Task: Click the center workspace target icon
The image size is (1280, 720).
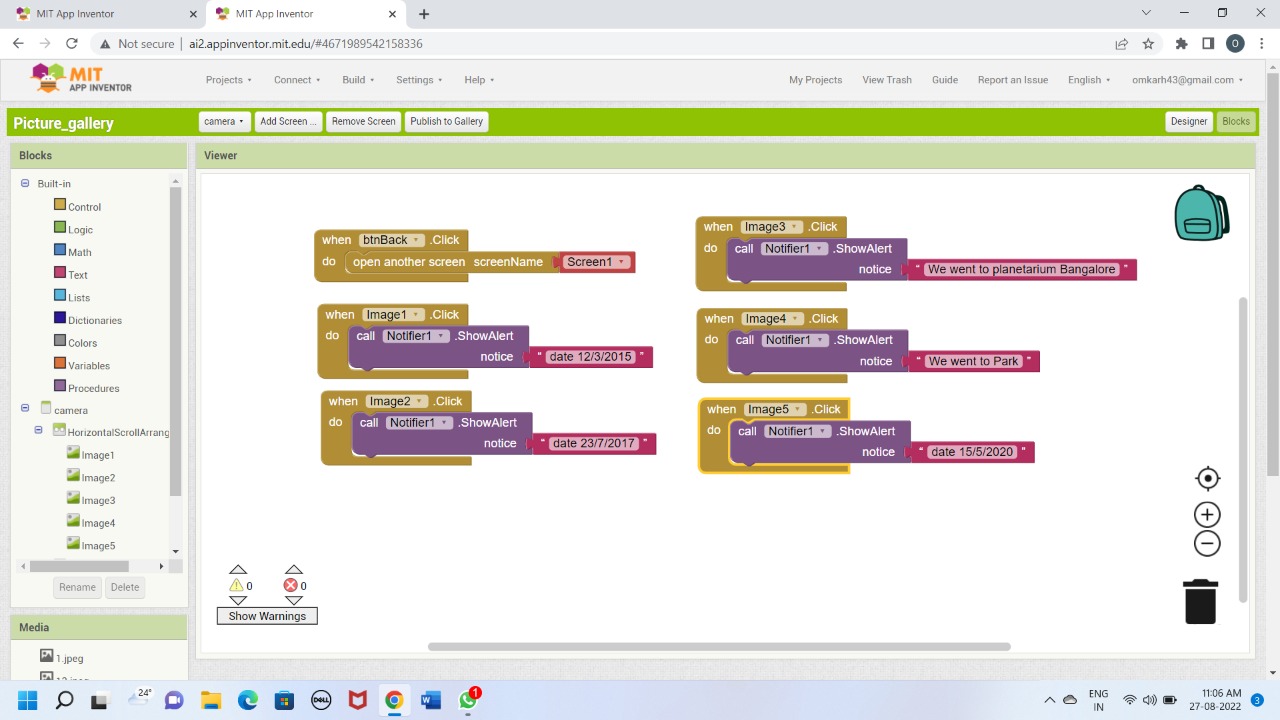Action: click(x=1207, y=478)
